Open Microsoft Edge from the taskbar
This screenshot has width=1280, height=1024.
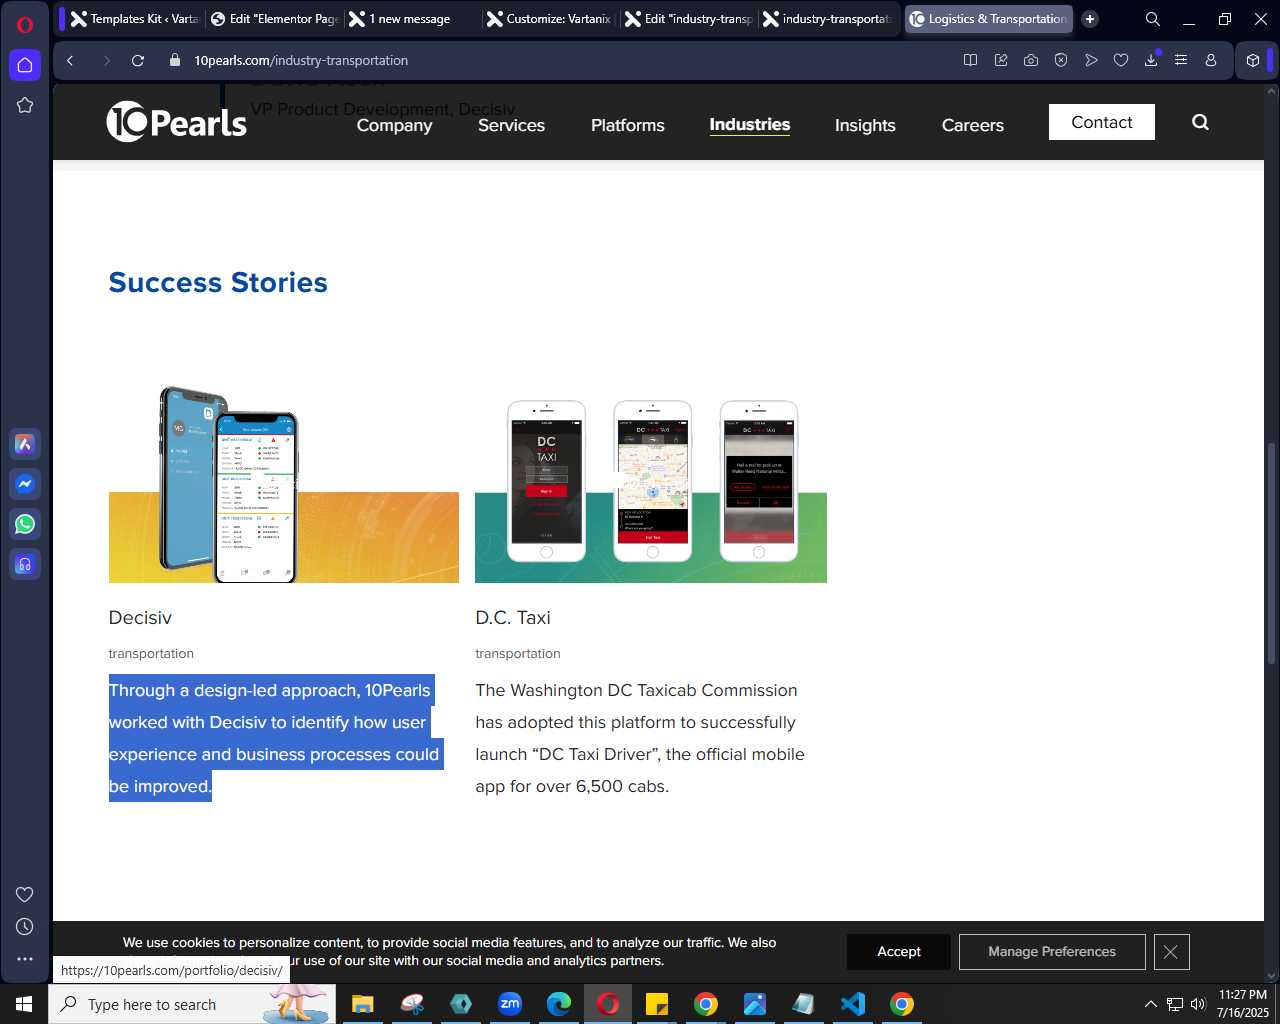click(x=559, y=1004)
